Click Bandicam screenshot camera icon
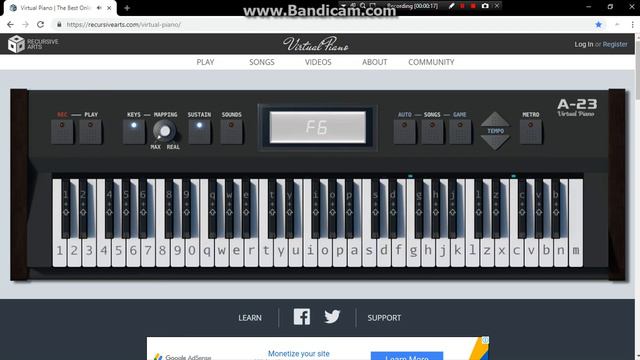Image resolution: width=640 pixels, height=360 pixels. point(485,6)
